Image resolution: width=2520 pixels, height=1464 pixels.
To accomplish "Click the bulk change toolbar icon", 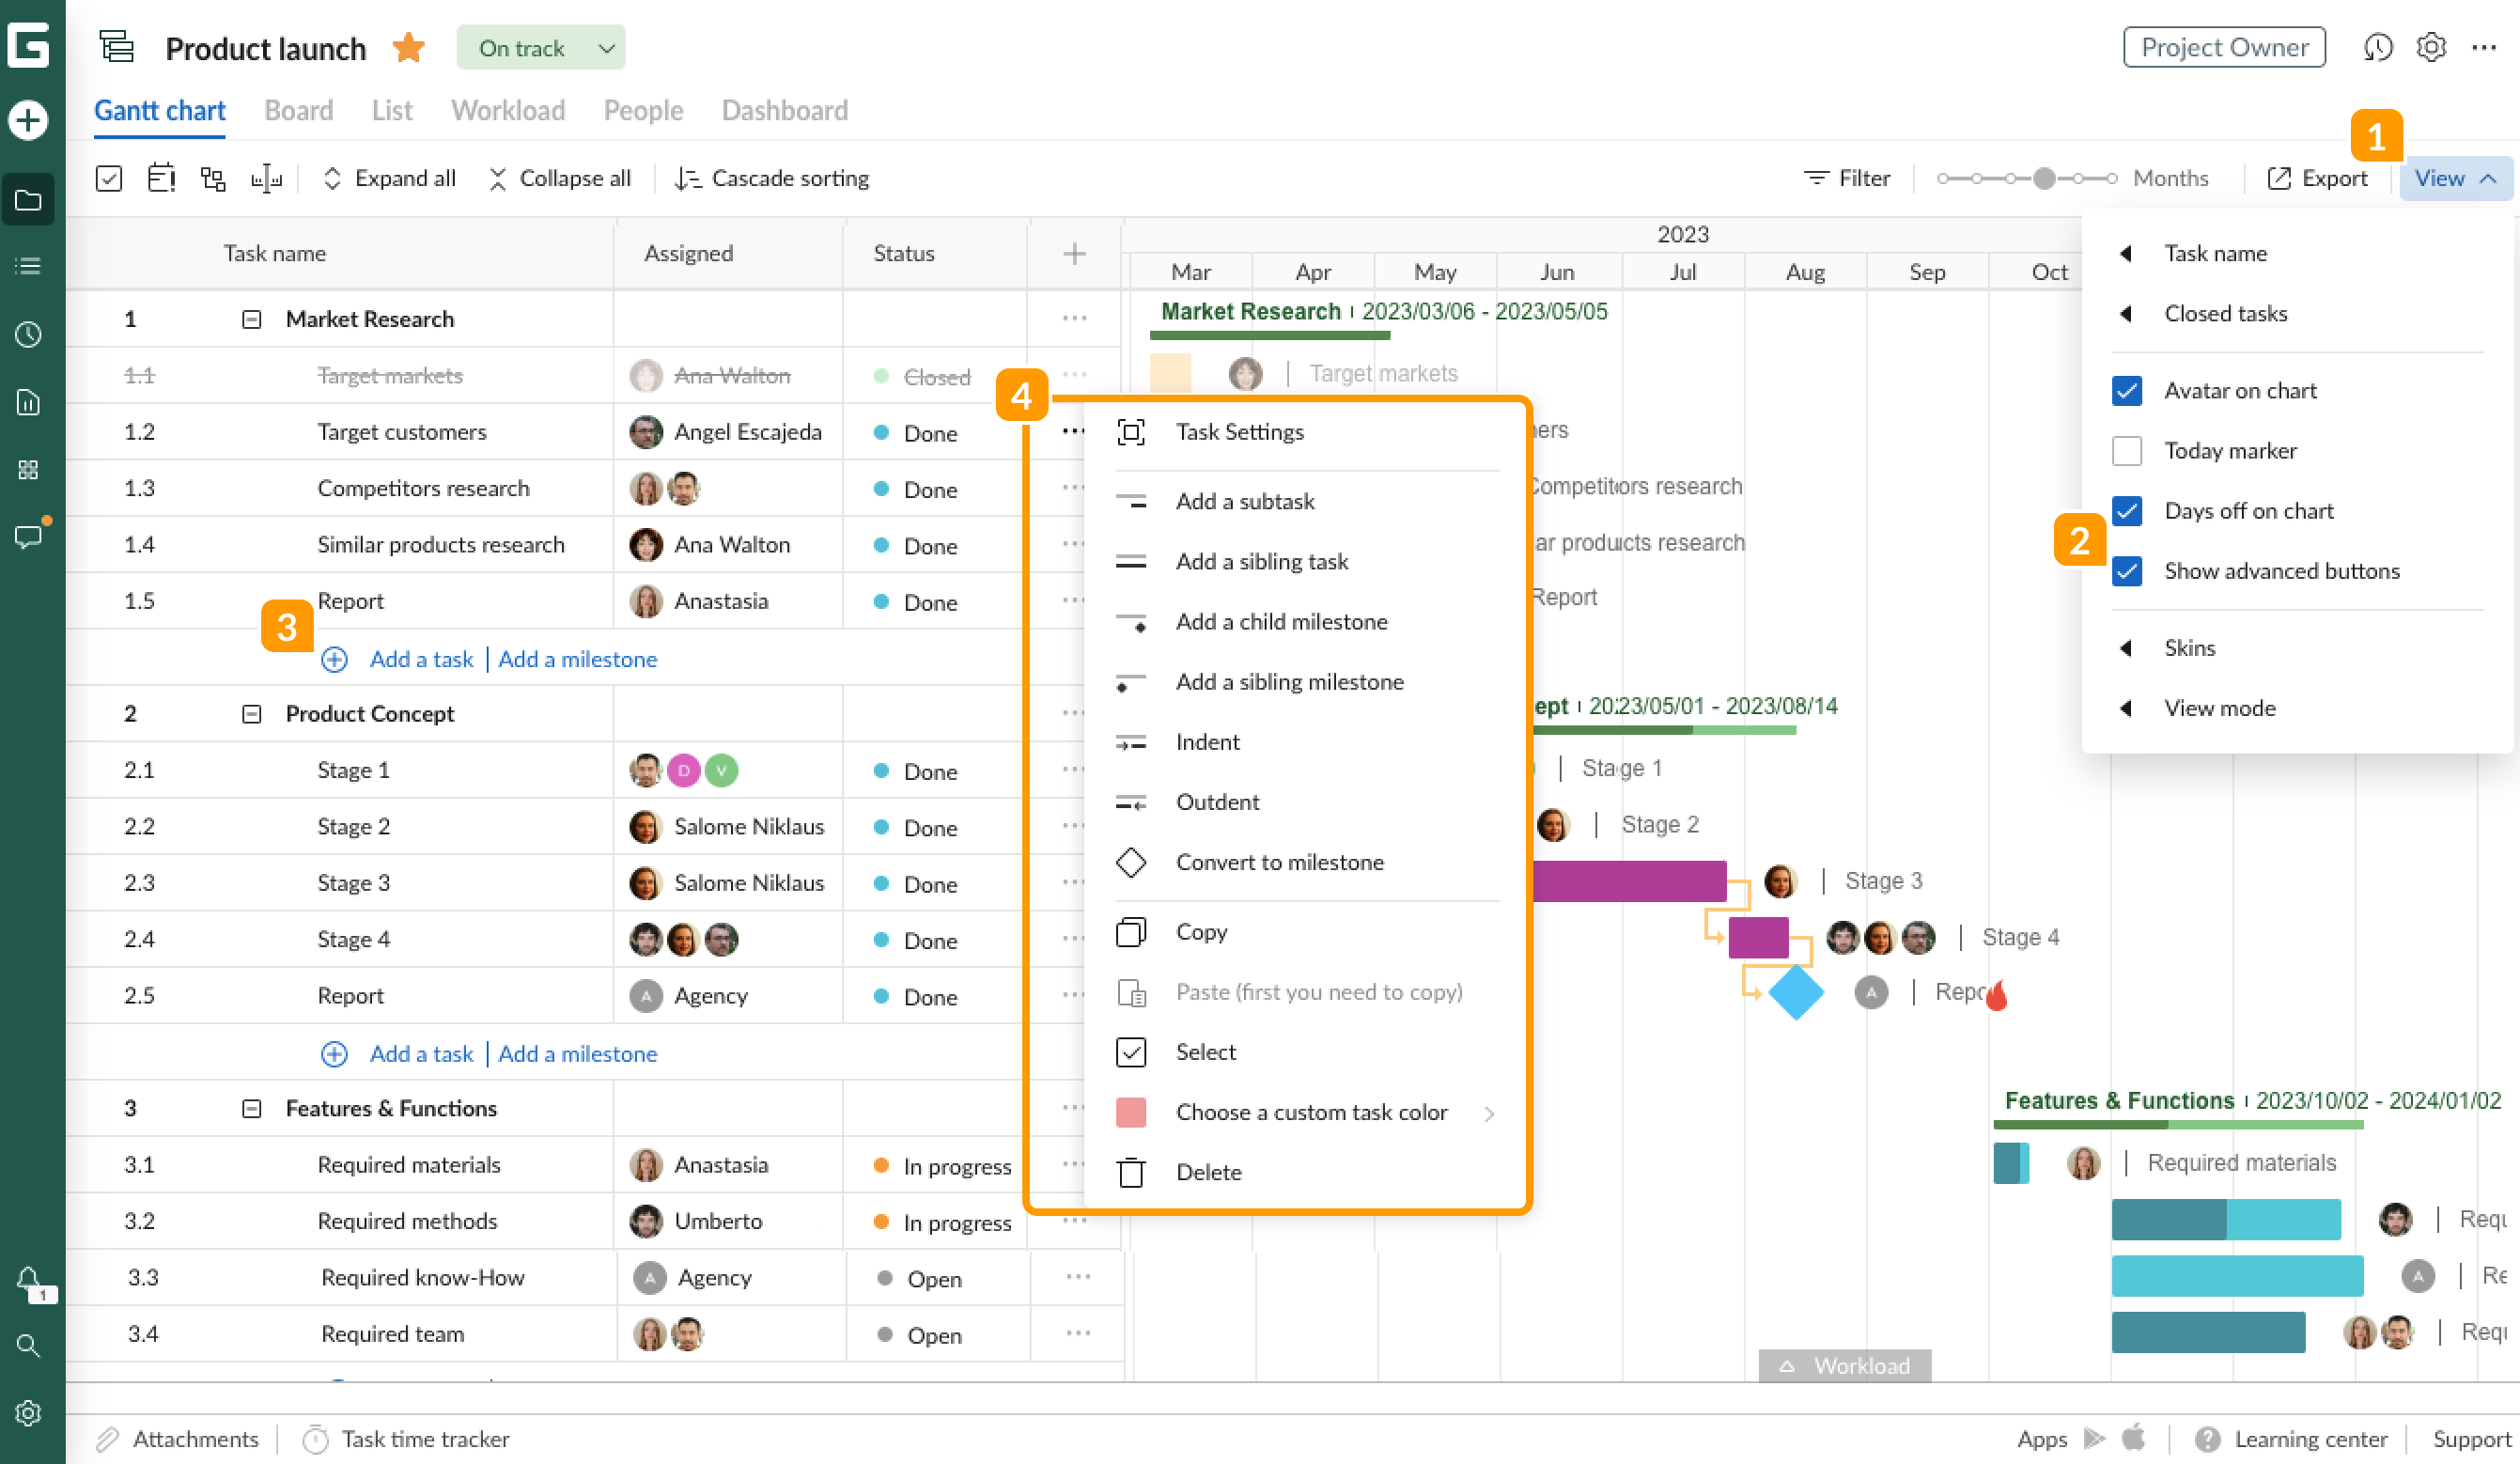I will [108, 177].
